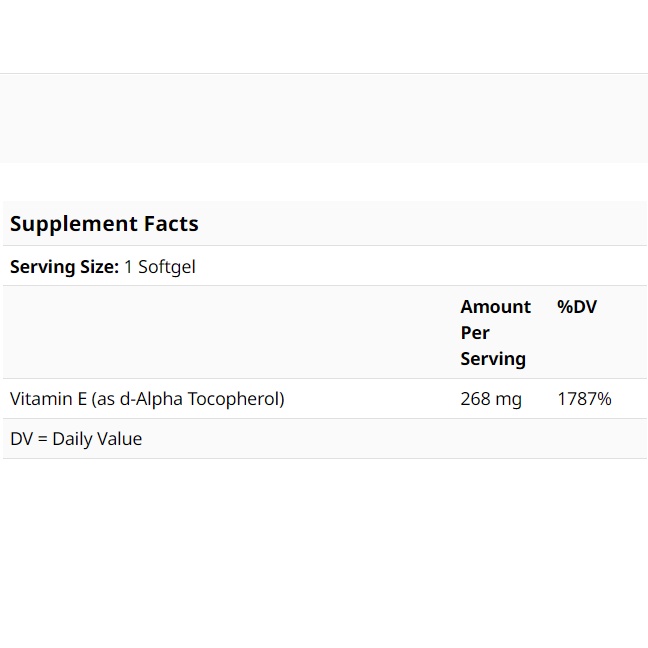Click the word Tocopherol in ingredient row
This screenshot has width=648, height=648.
(236, 399)
